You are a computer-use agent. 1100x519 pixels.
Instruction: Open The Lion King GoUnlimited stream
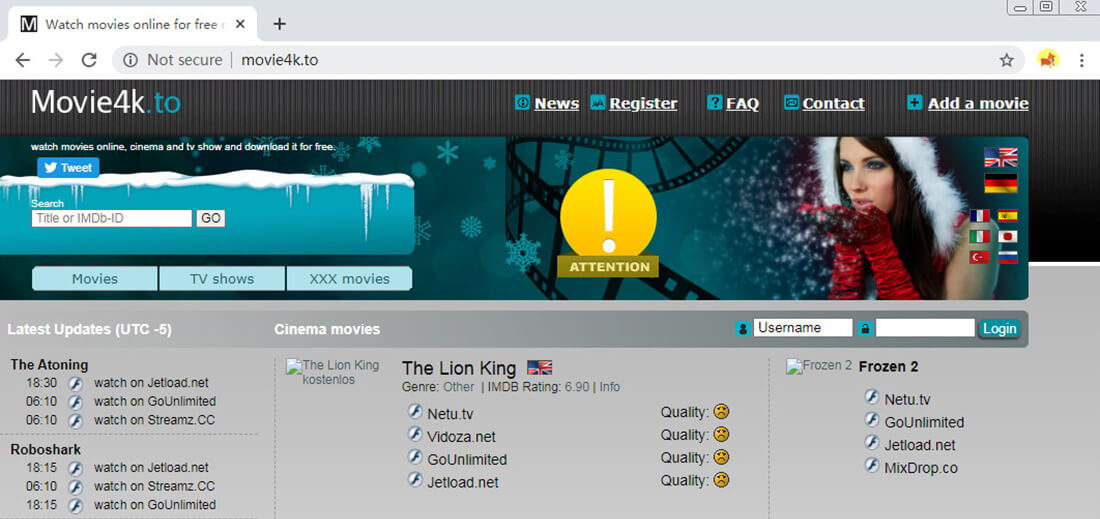click(467, 460)
